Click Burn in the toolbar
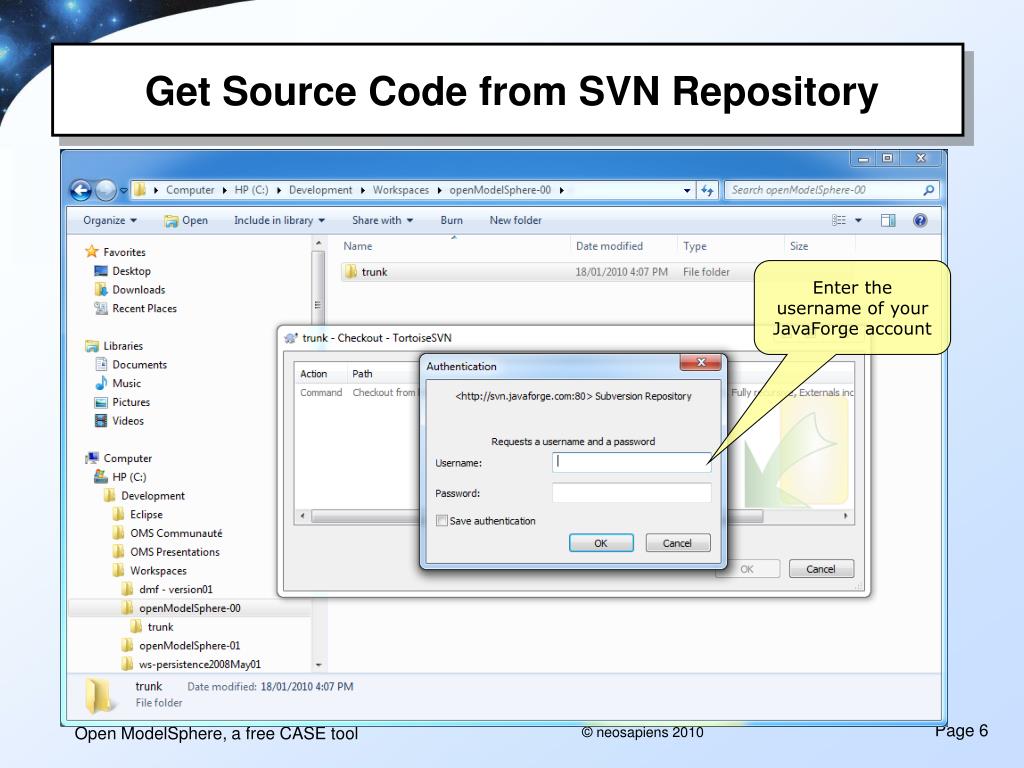1024x768 pixels. pos(451,221)
